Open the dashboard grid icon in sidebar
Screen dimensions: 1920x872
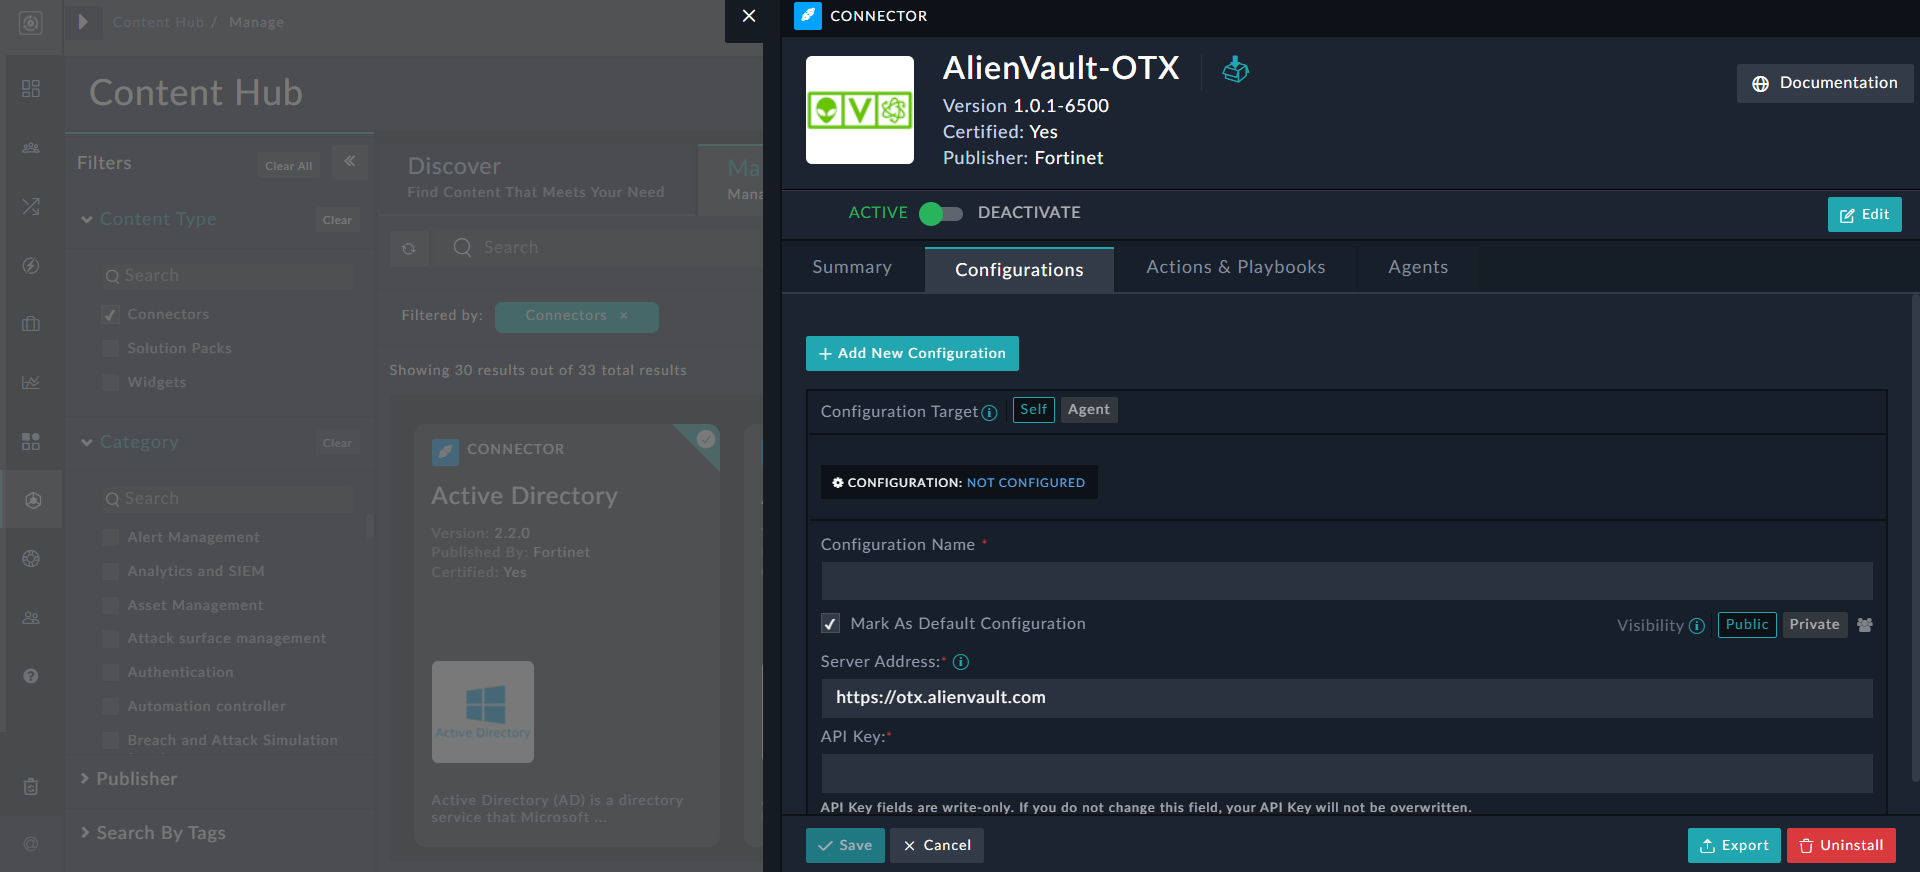click(x=31, y=89)
